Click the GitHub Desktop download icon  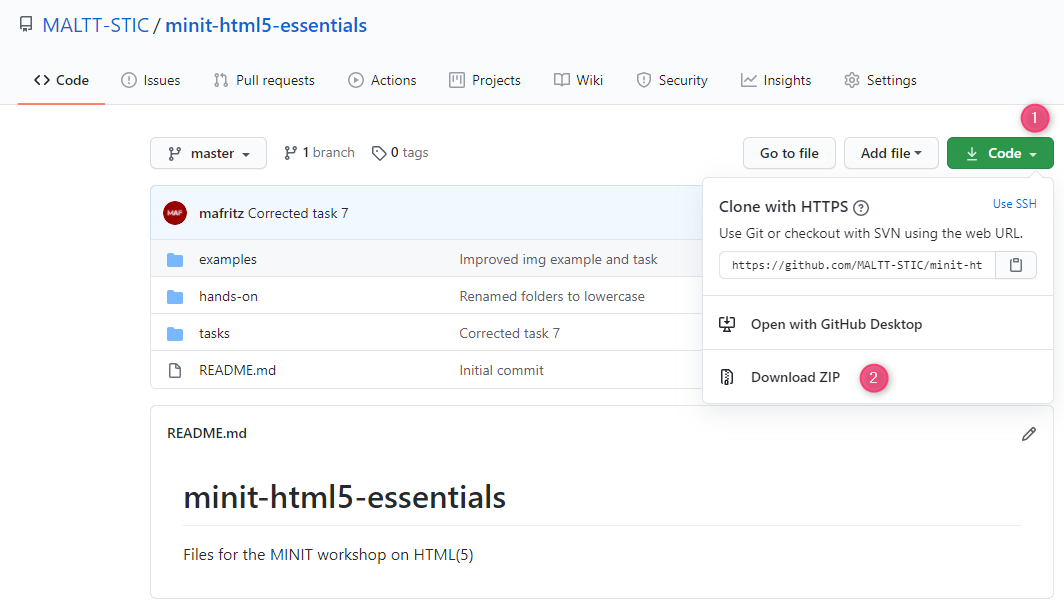(x=727, y=324)
